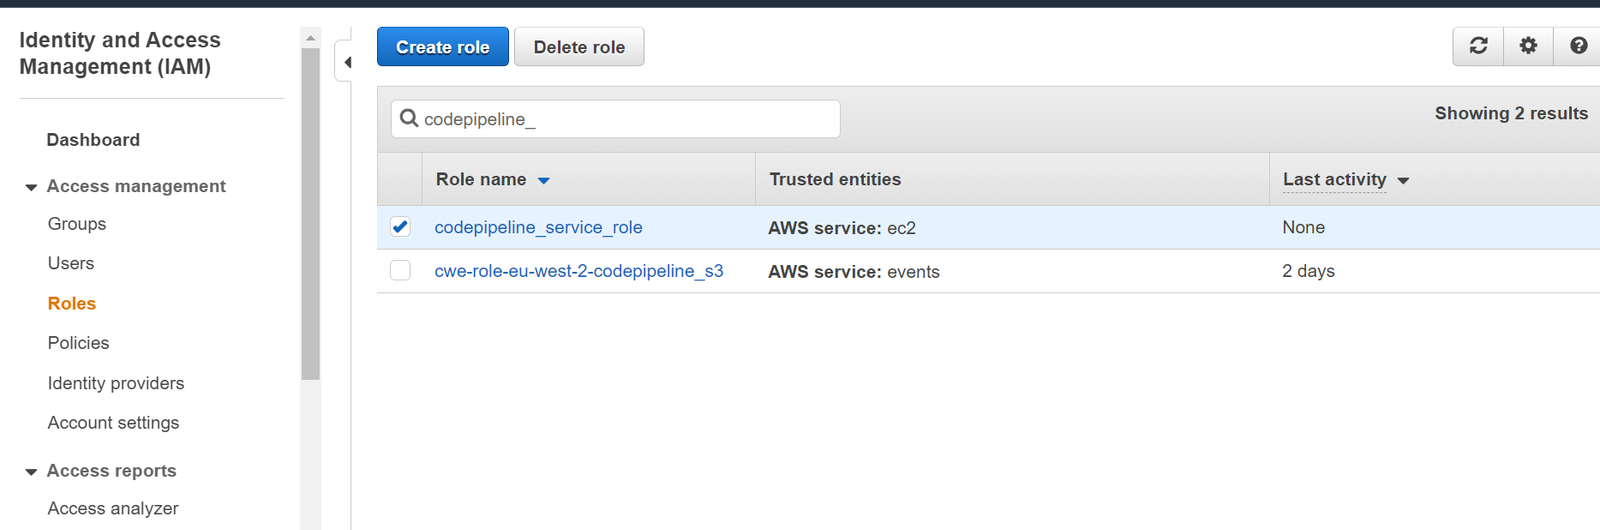Click the help question mark icon

point(1578,46)
